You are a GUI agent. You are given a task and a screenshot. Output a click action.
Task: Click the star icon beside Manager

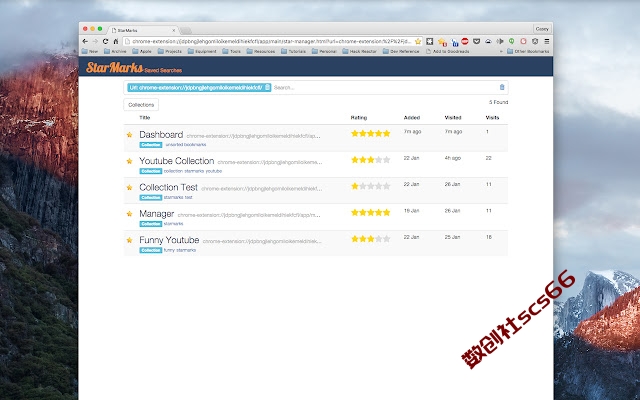[129, 214]
